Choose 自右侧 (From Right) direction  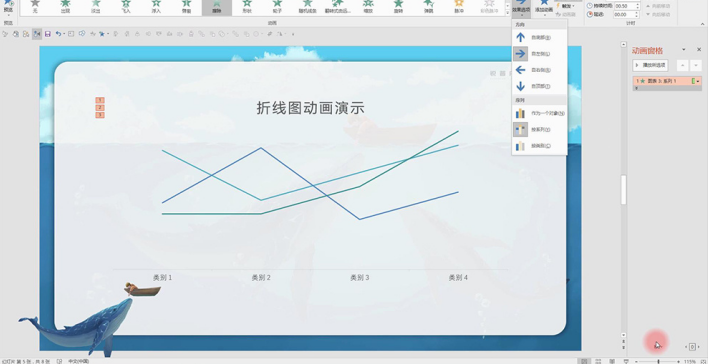pos(540,70)
